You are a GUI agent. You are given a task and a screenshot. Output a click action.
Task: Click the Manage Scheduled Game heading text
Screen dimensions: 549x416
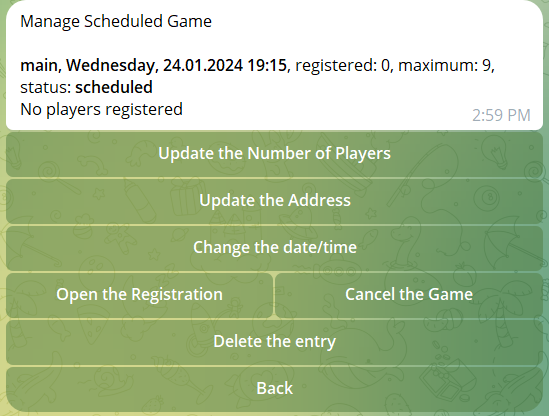pyautogui.click(x=116, y=21)
